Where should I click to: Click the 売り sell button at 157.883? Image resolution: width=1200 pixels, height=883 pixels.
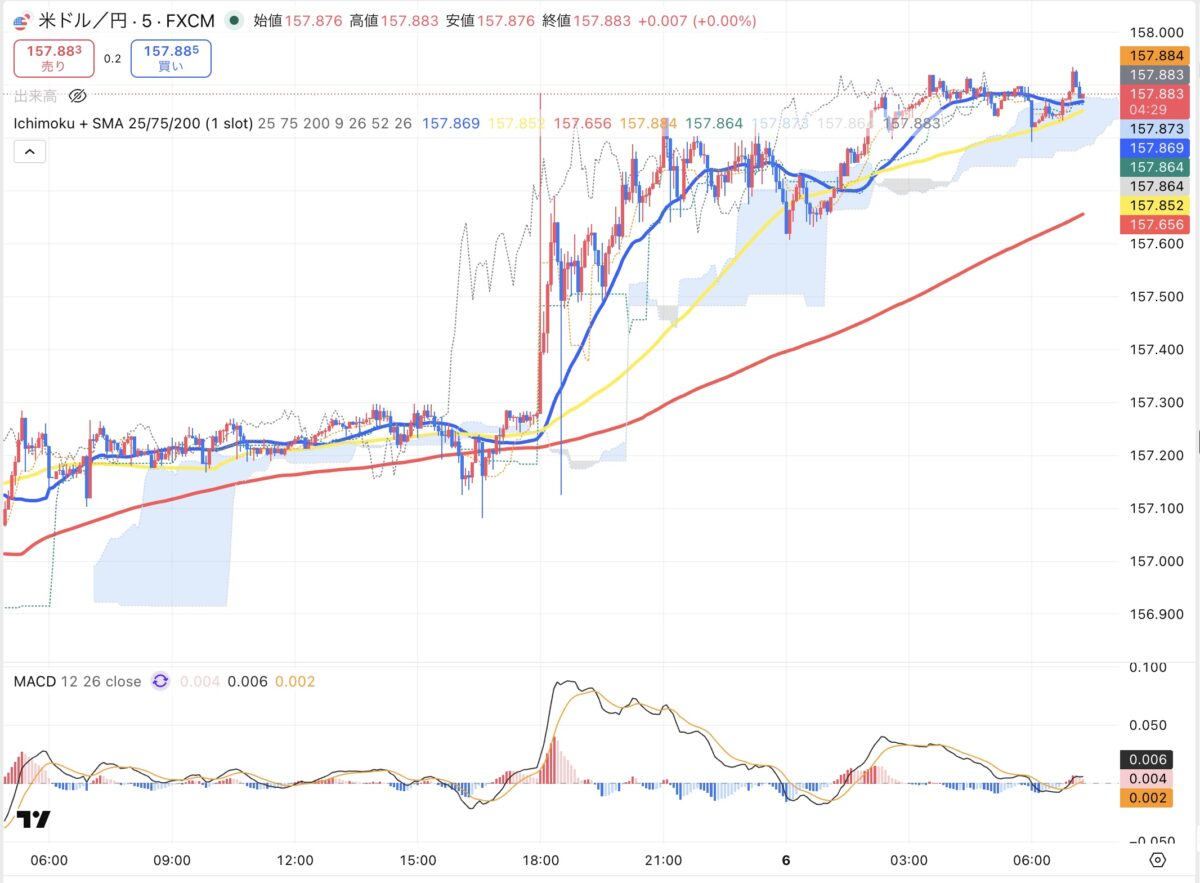pos(54,57)
